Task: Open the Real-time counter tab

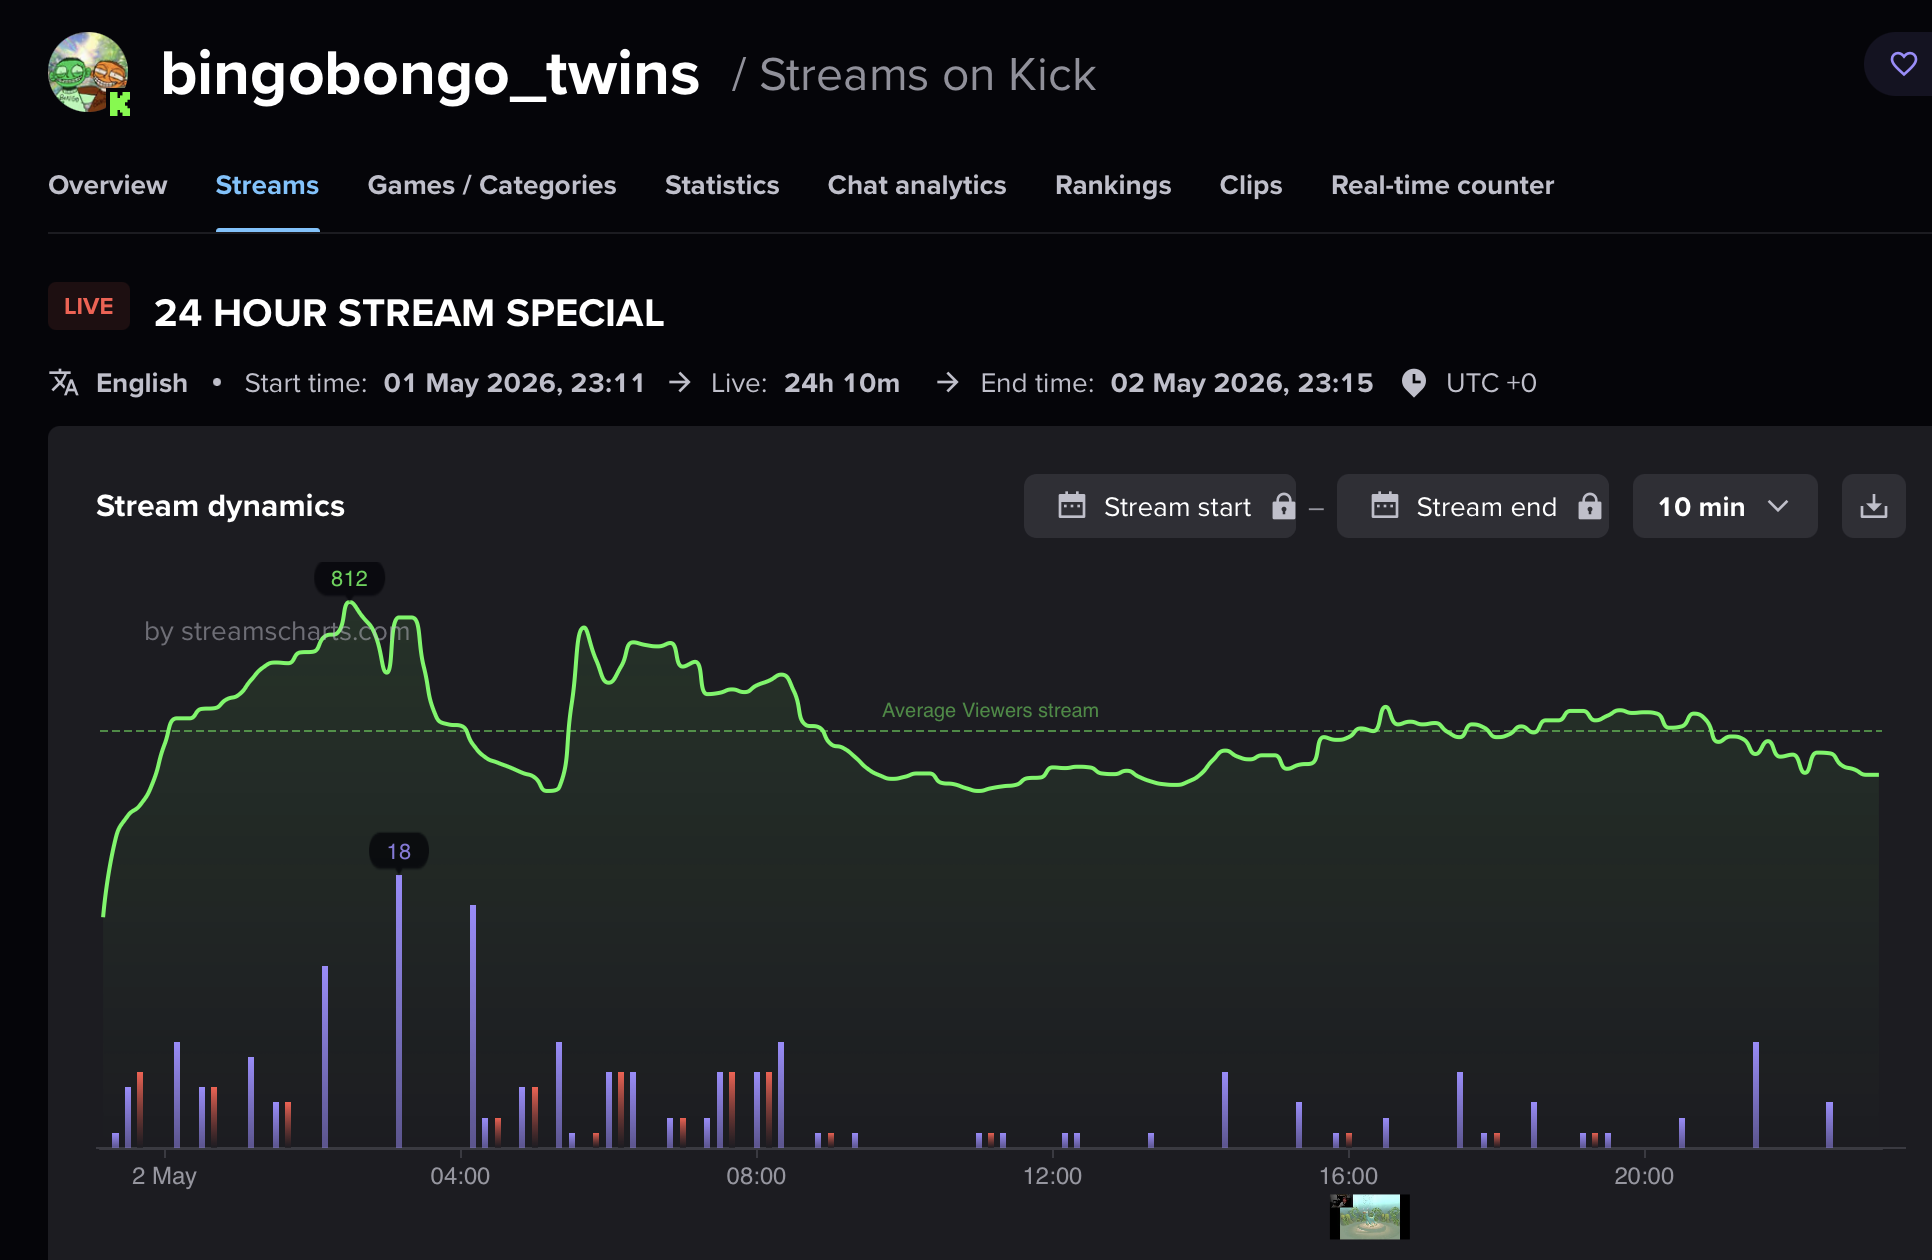Action: click(1442, 185)
